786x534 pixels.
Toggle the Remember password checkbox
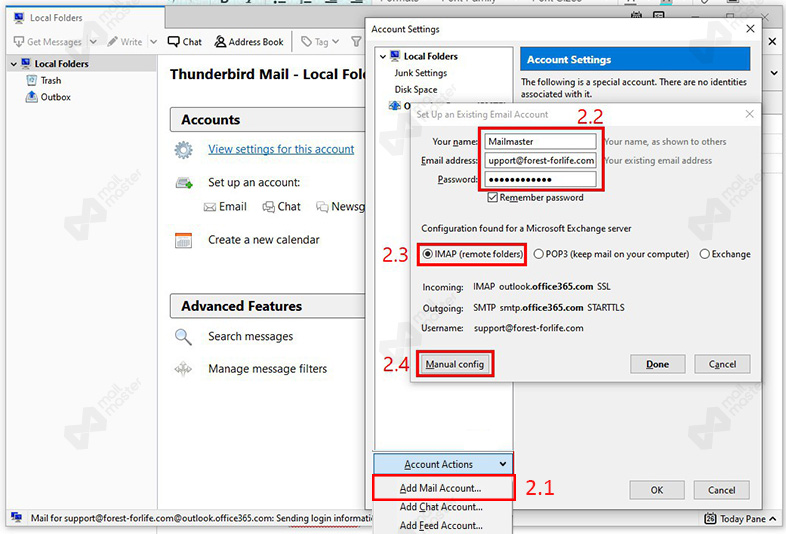click(493, 198)
